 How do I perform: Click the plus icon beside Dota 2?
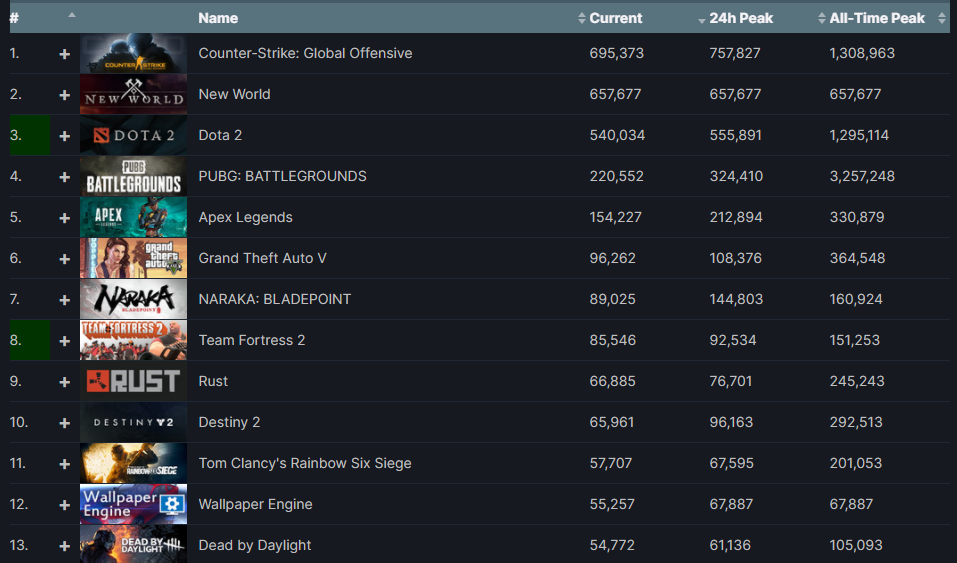pyautogui.click(x=65, y=136)
